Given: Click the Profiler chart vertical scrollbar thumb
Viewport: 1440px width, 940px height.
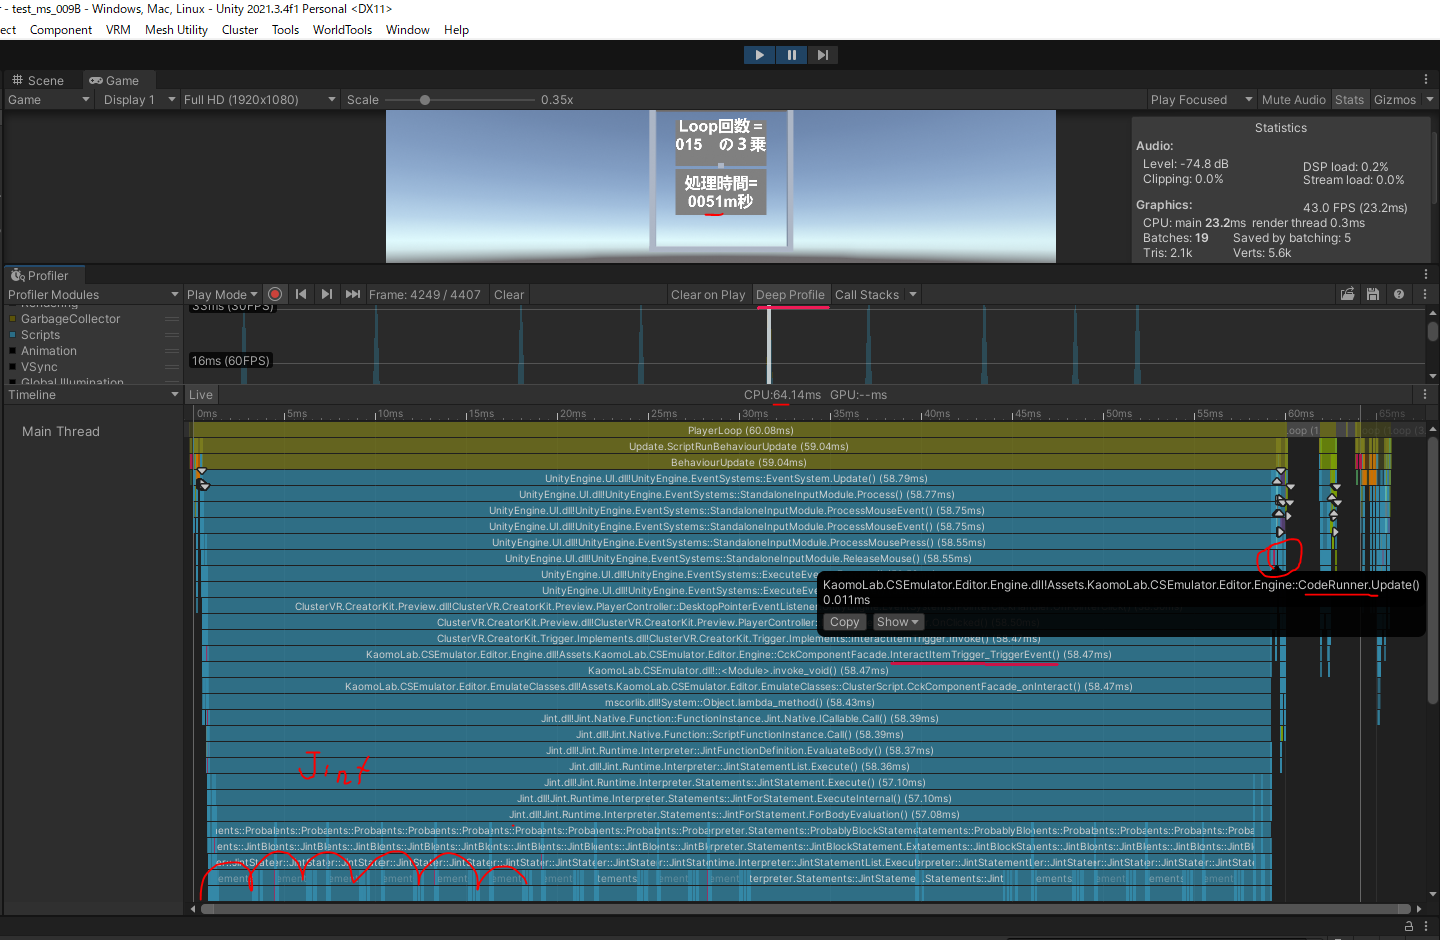Looking at the screenshot, I should pyautogui.click(x=1432, y=330).
